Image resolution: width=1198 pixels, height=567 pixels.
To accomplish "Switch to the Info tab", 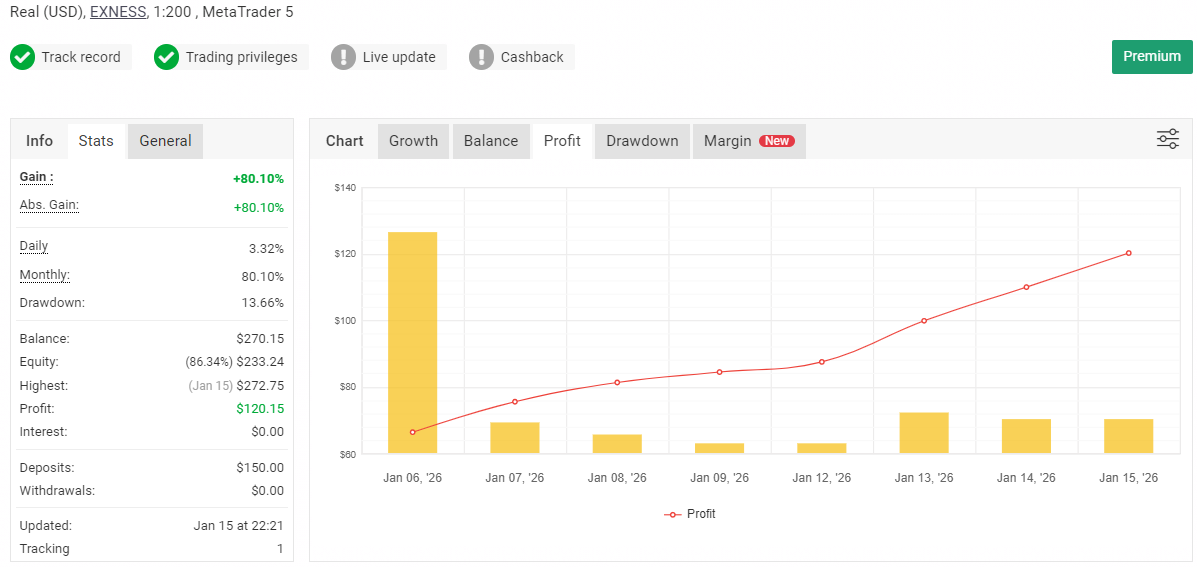I will [40, 141].
